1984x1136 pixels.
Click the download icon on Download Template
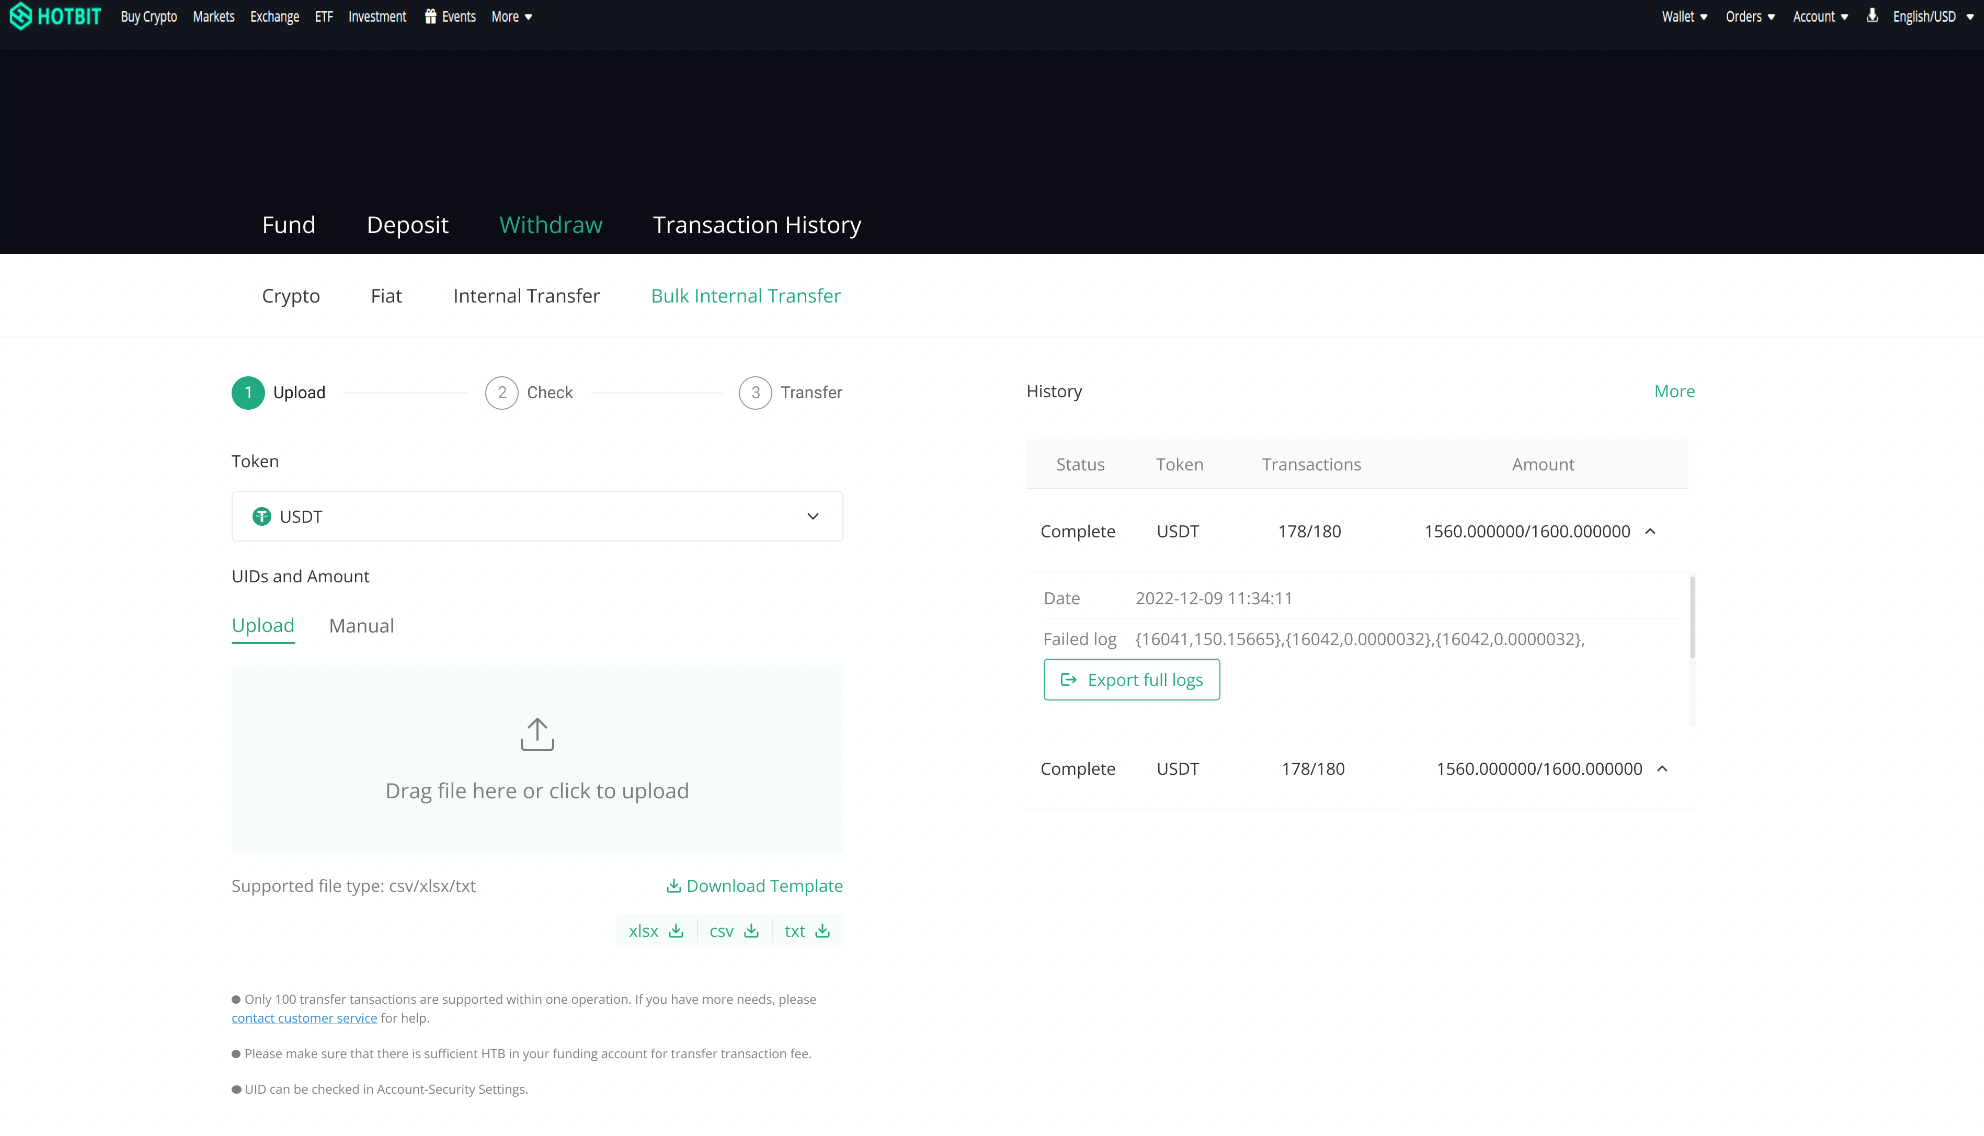(x=674, y=885)
